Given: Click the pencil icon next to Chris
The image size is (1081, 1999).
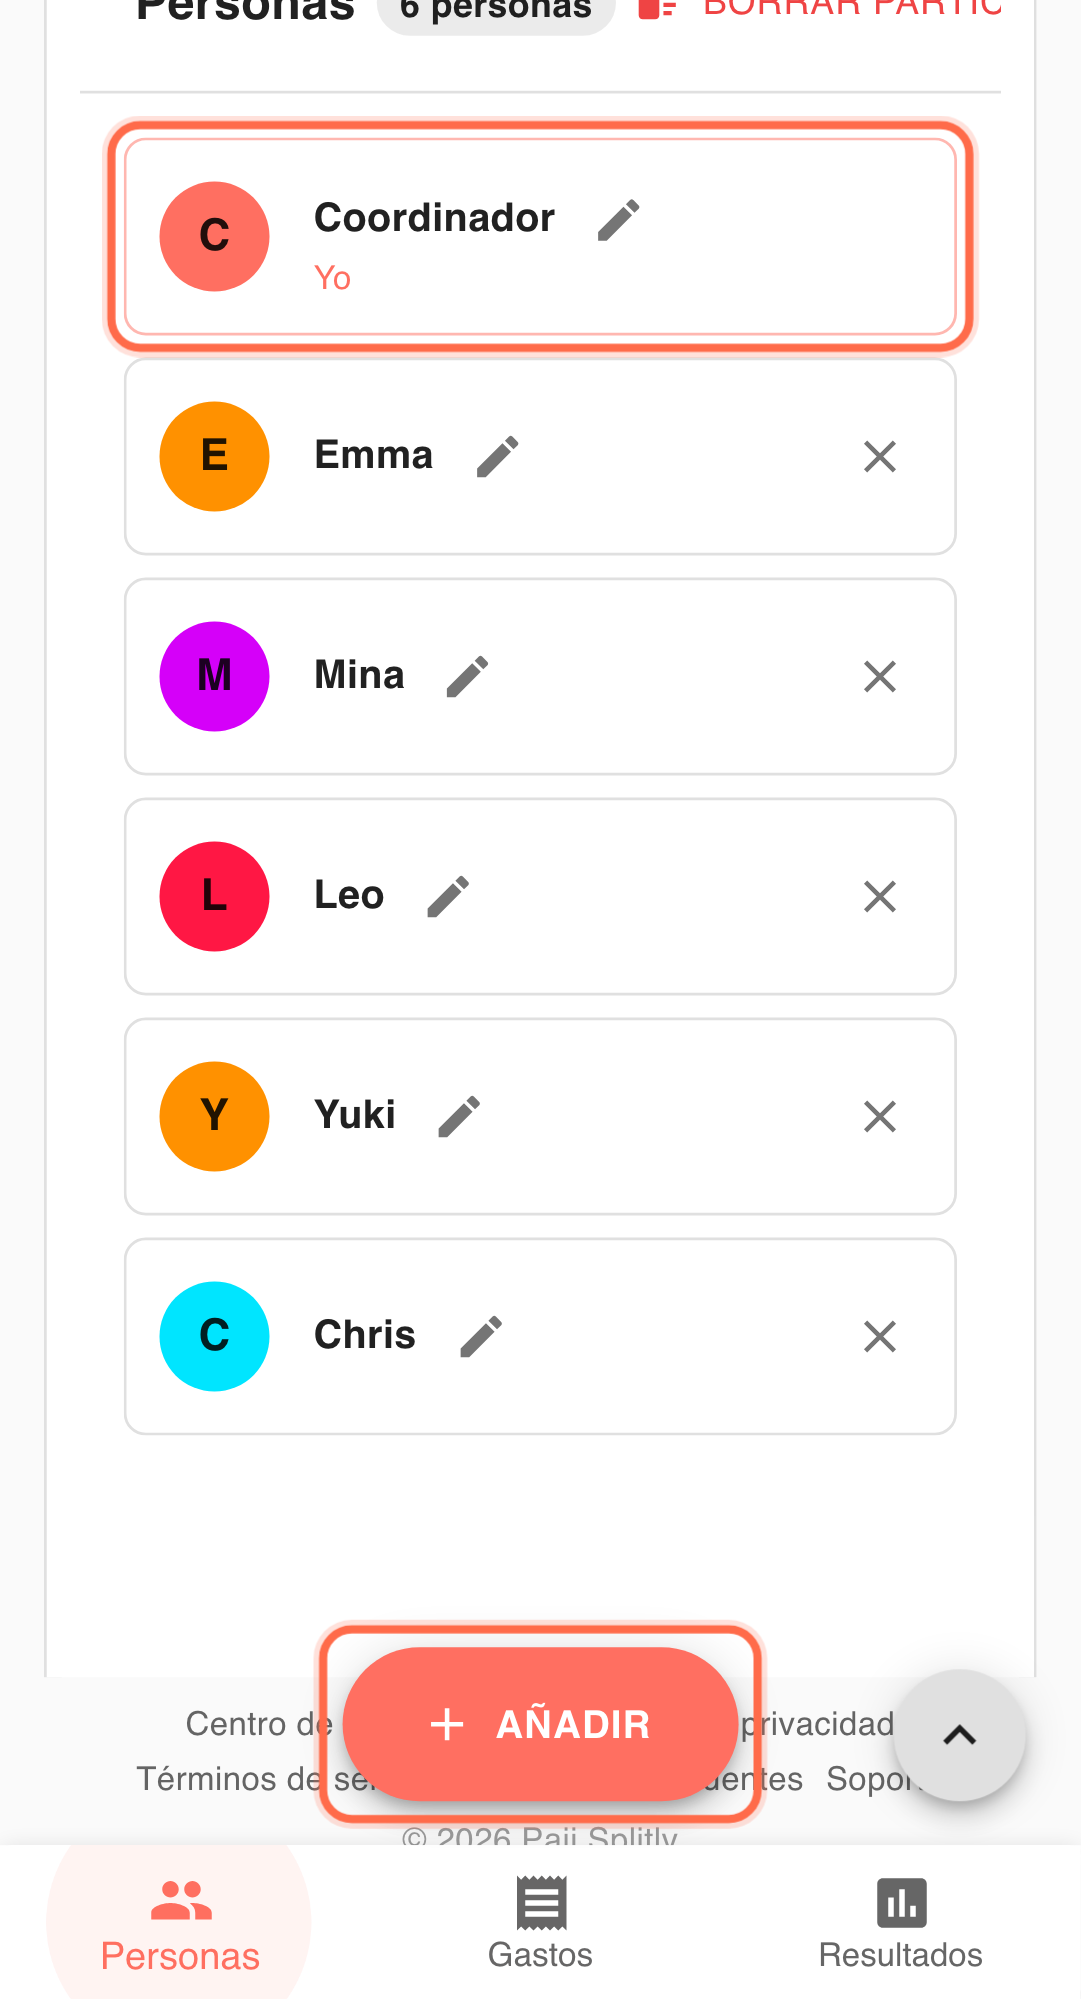Looking at the screenshot, I should pos(480,1337).
